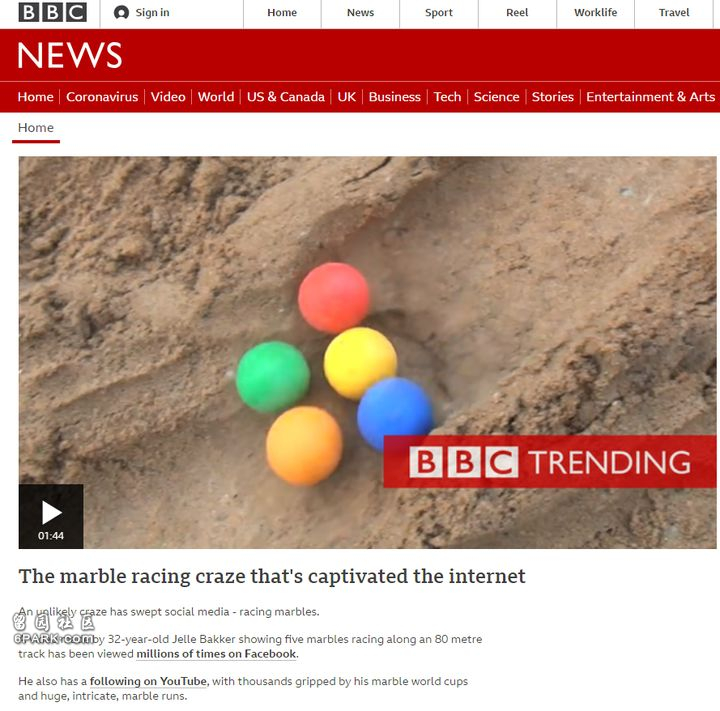Open the Tech news section
Viewport: 720px width, 711px height.
coord(447,97)
